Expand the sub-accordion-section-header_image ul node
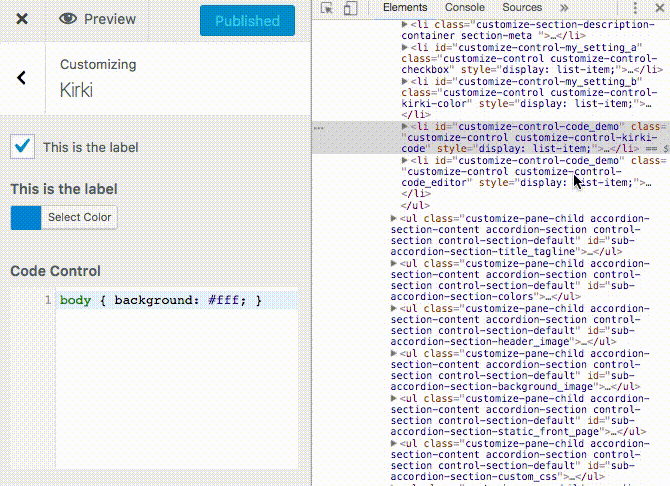The image size is (670, 486). pos(394,308)
